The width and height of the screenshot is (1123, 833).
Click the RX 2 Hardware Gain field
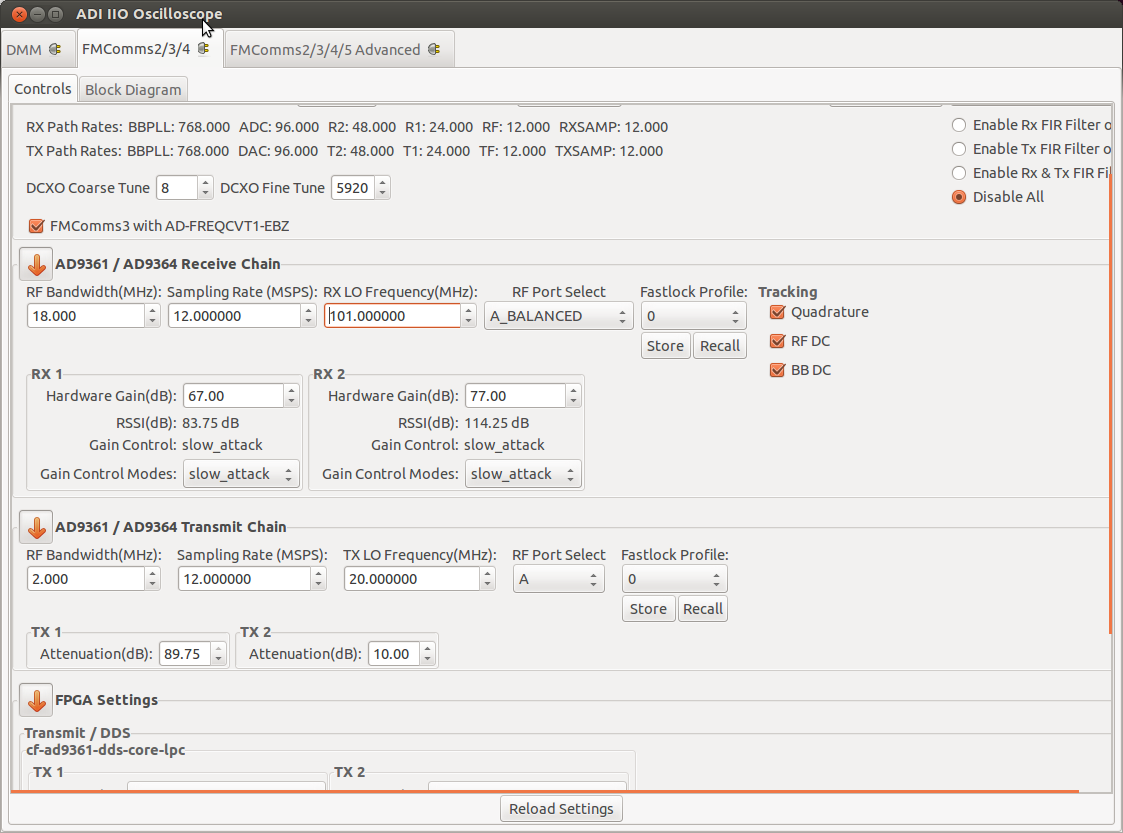(516, 395)
